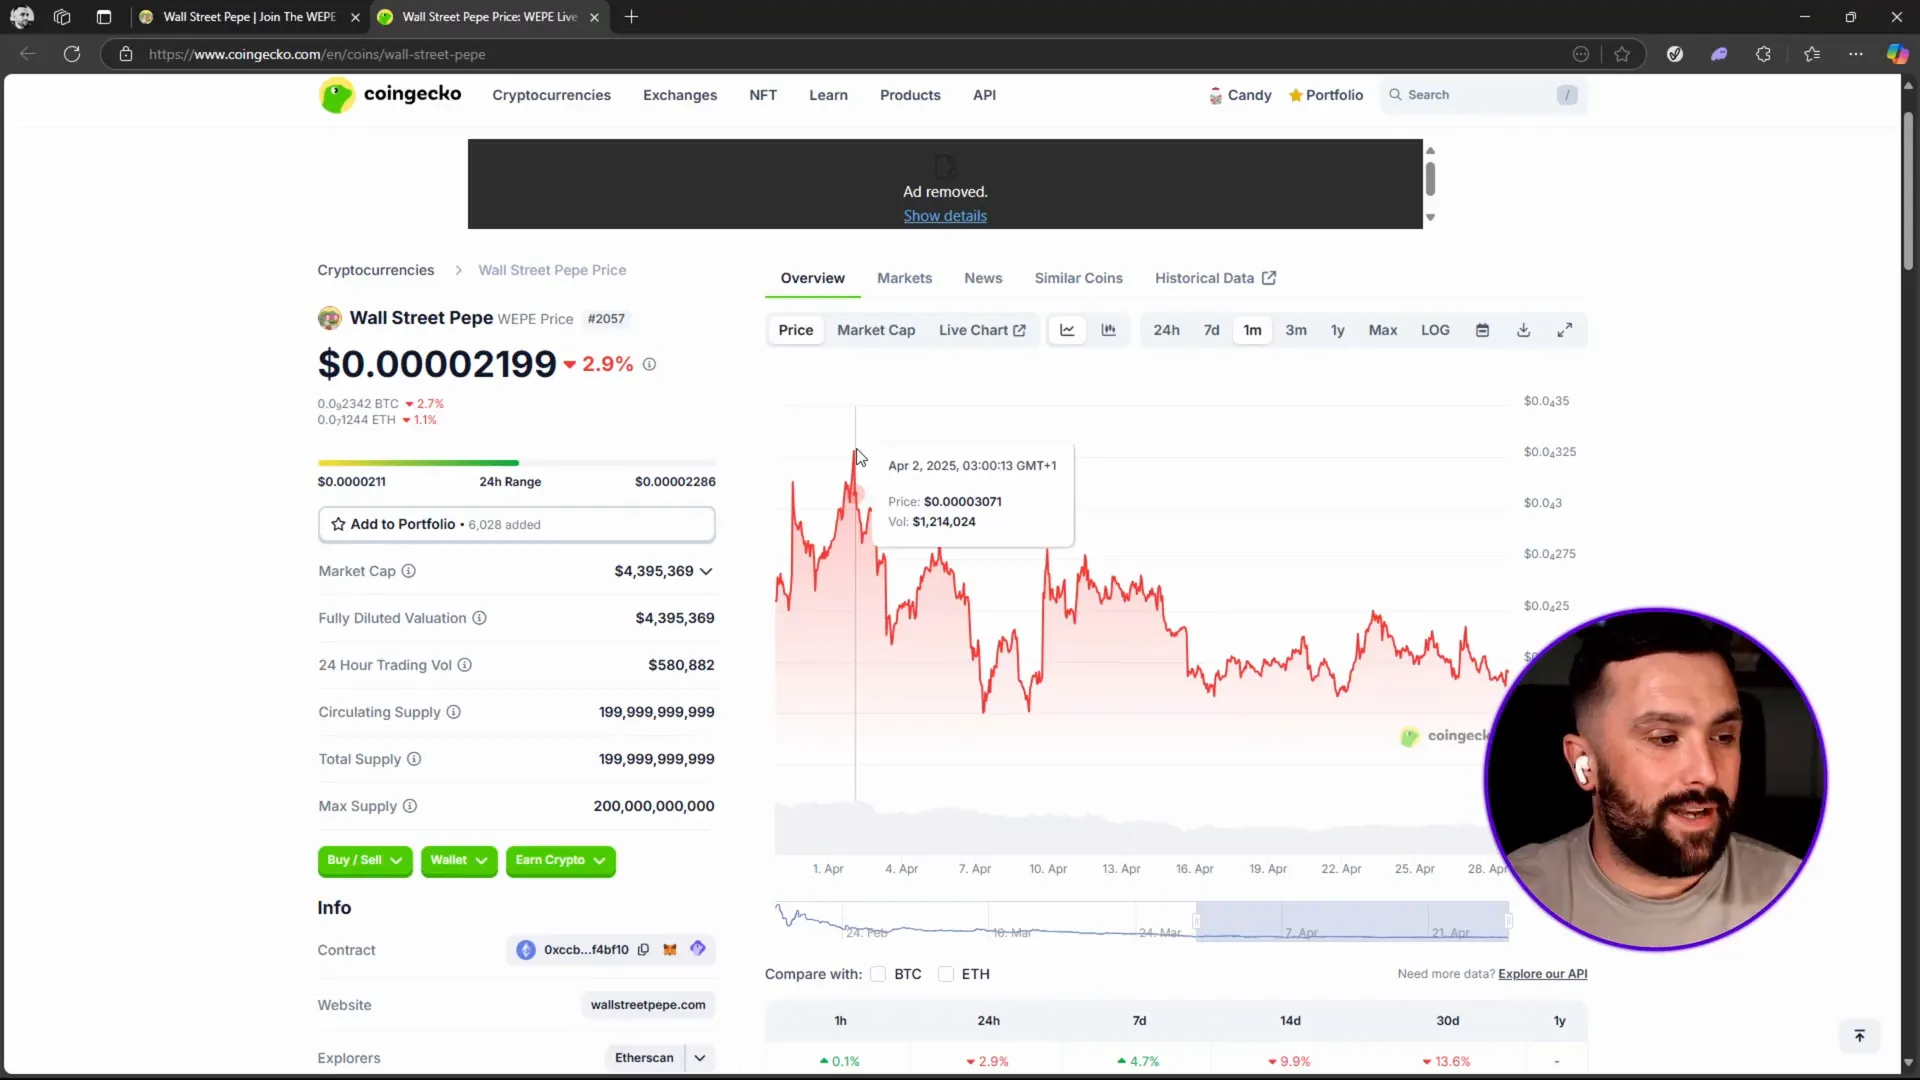Viewport: 1920px width, 1080px height.
Task: Click the Ethereum chain icon in contract
Action: (x=526, y=950)
